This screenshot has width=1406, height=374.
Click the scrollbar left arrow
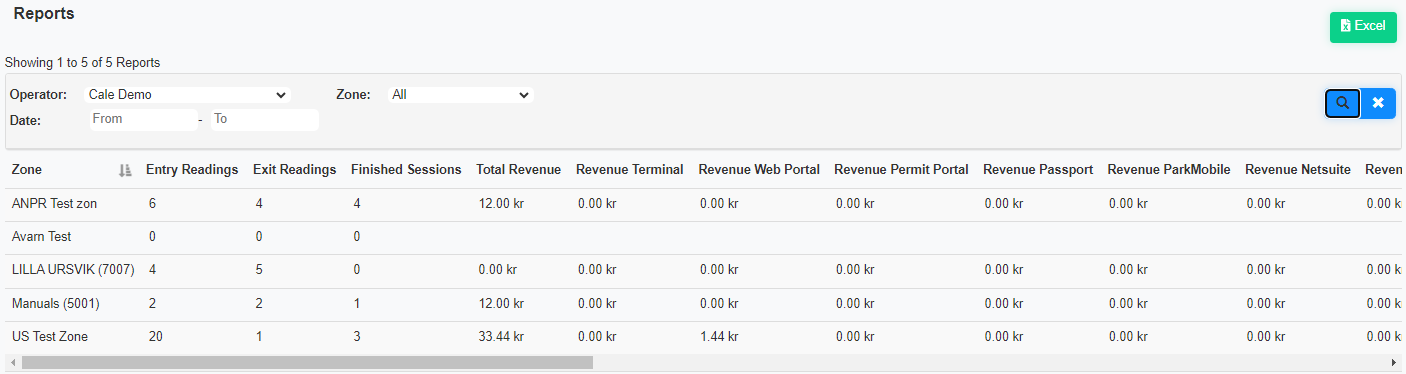click(12, 362)
